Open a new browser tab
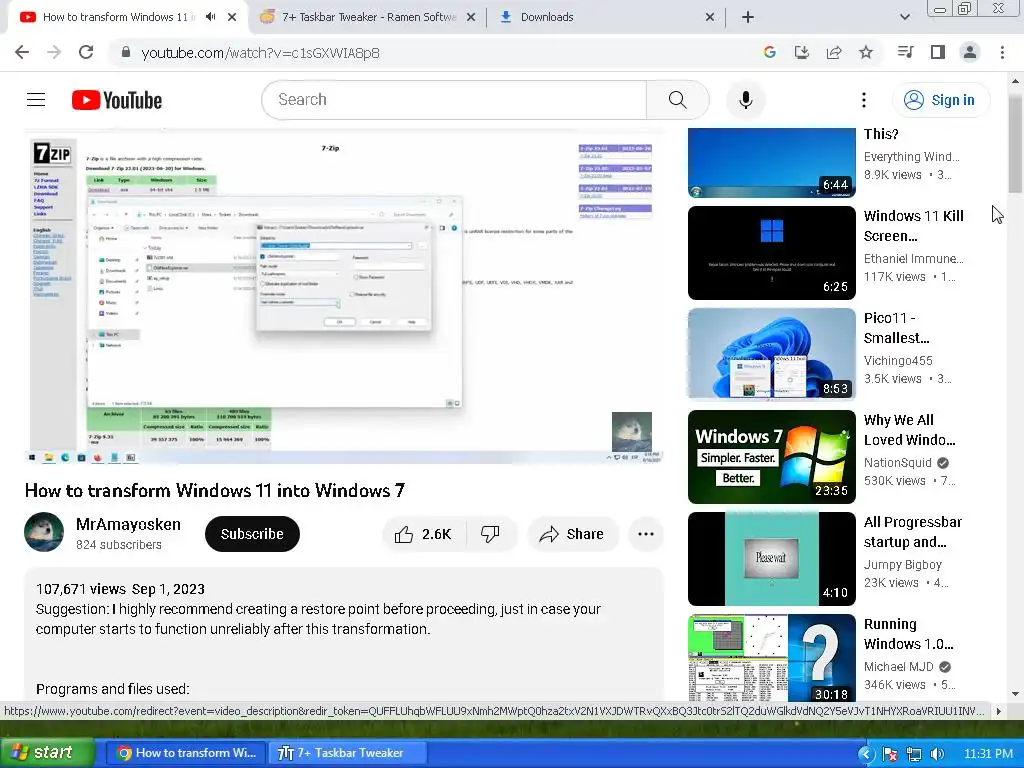Screen dimensions: 1024x768 pos(748,17)
